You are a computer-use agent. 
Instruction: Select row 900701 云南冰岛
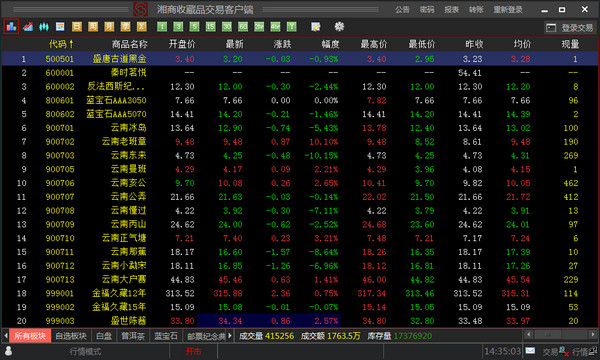(x=300, y=128)
